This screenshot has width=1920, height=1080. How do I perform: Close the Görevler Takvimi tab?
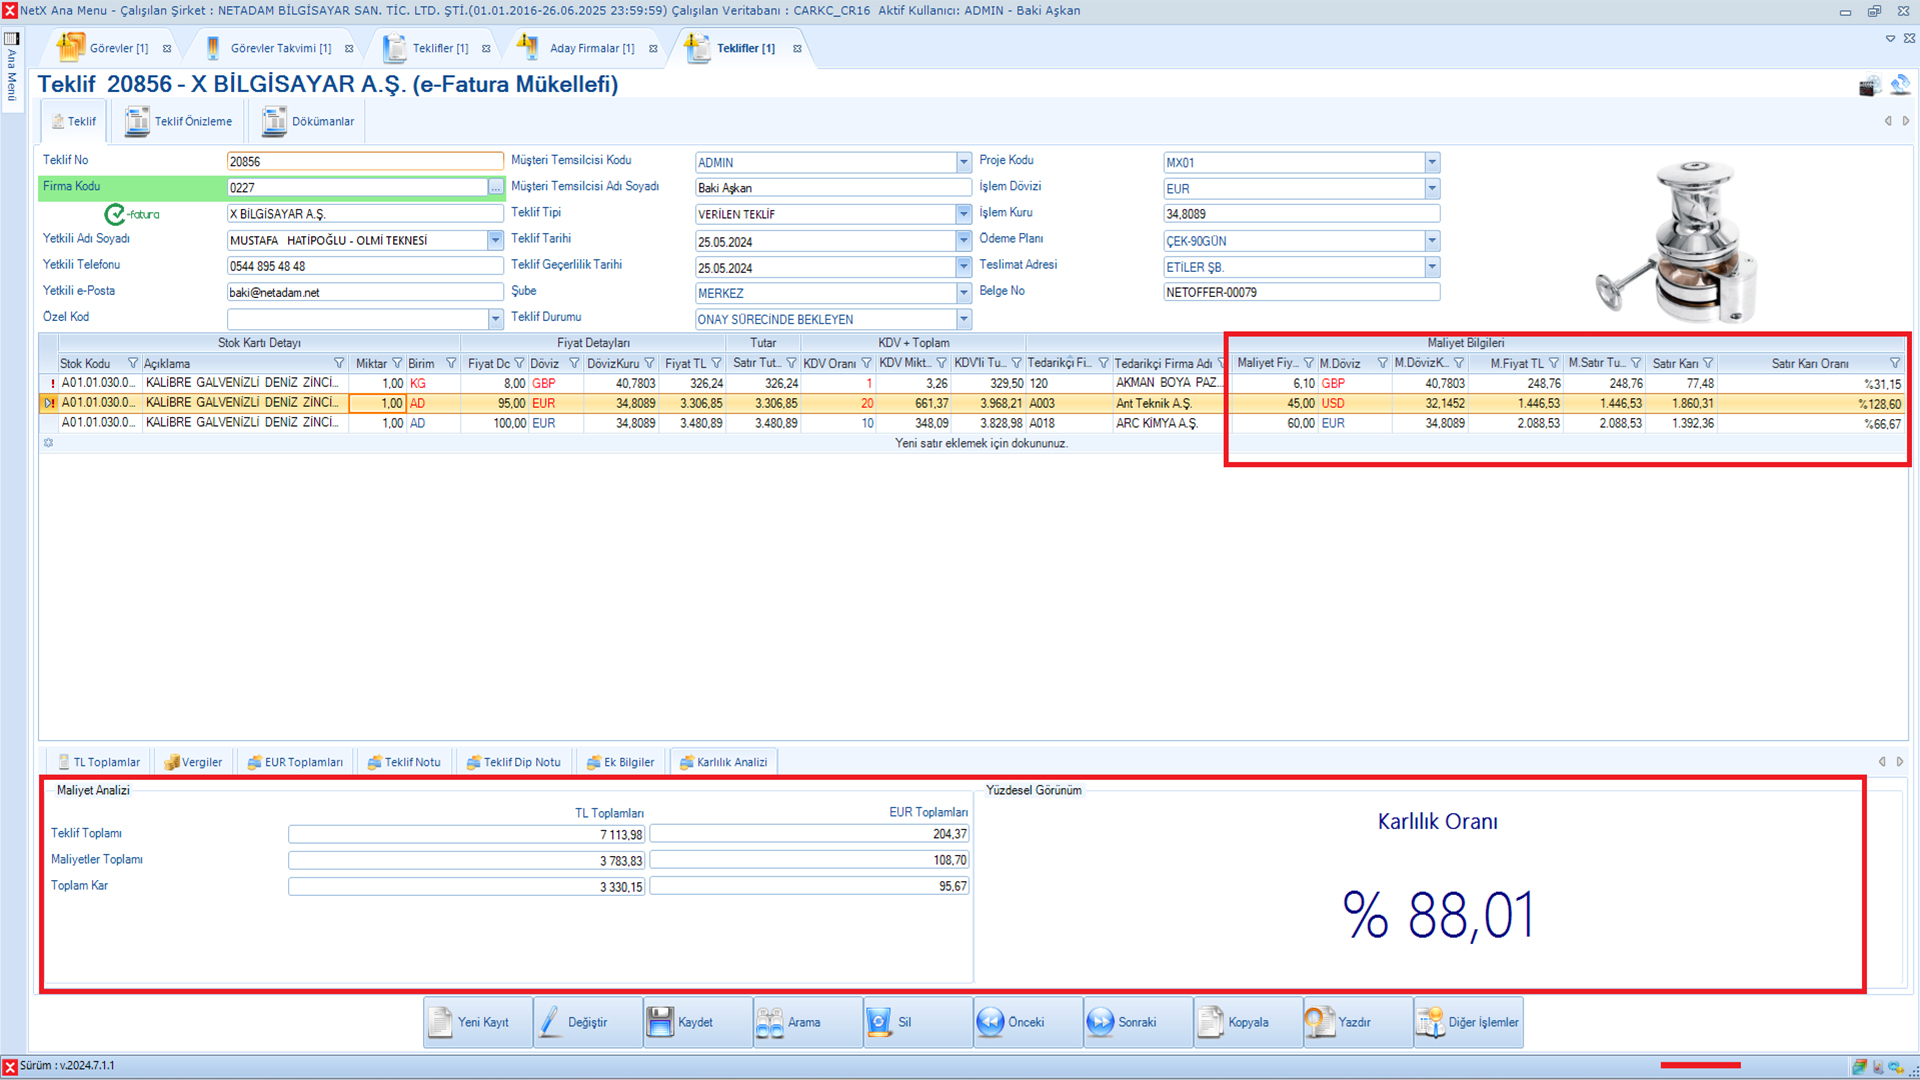coord(349,48)
